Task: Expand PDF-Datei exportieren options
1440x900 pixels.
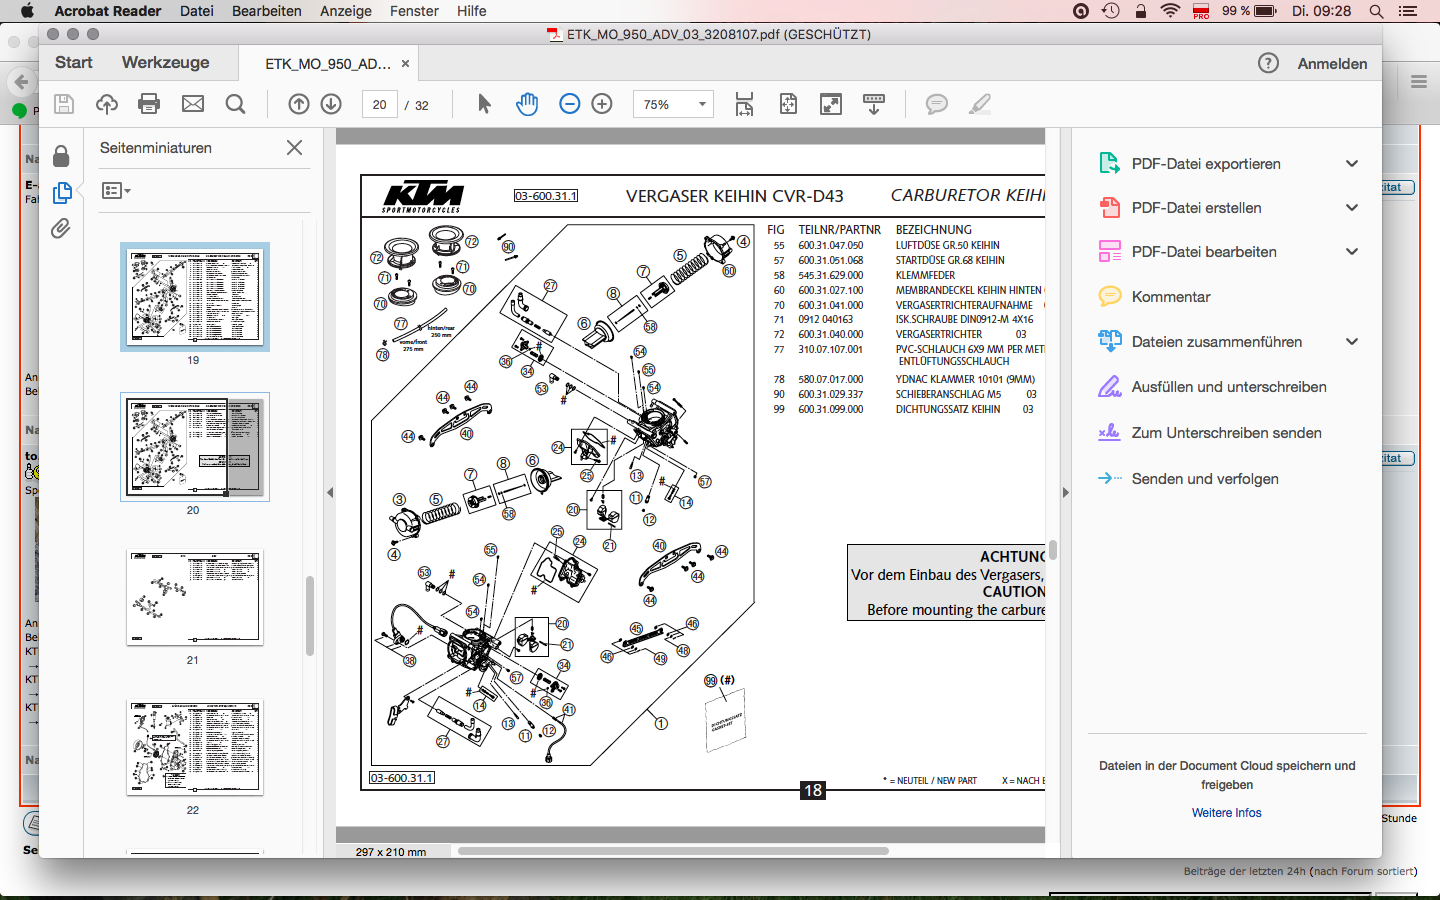Action: 1352,164
